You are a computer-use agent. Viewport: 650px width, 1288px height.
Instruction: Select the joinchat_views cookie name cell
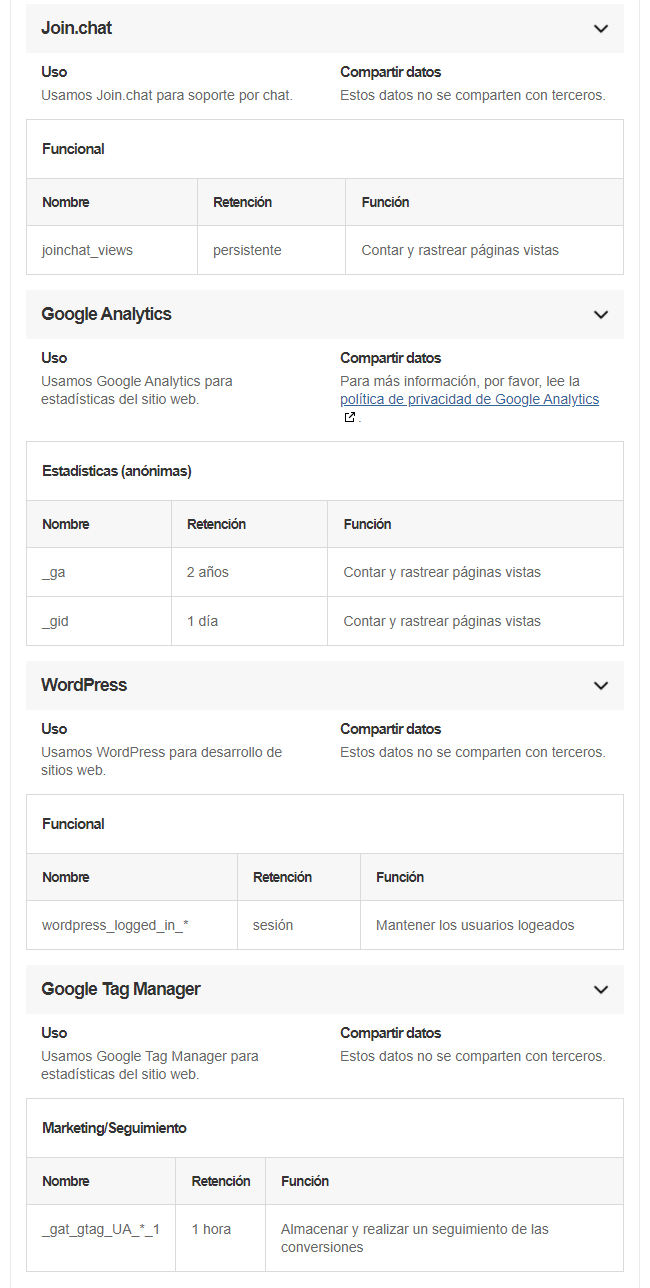pos(112,250)
